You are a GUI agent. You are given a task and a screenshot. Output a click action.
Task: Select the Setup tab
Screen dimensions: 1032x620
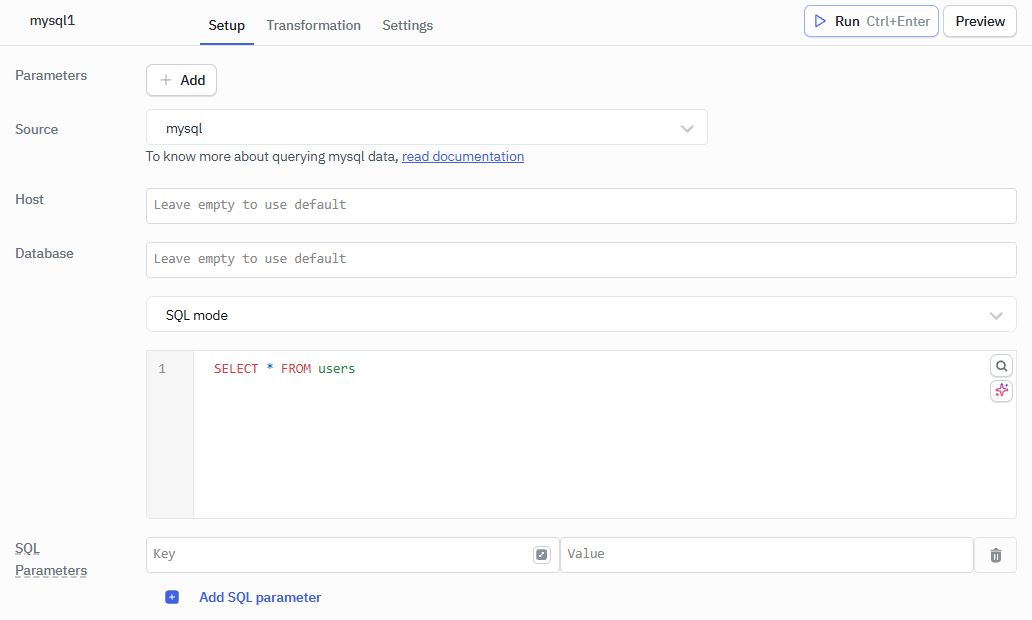[226, 25]
